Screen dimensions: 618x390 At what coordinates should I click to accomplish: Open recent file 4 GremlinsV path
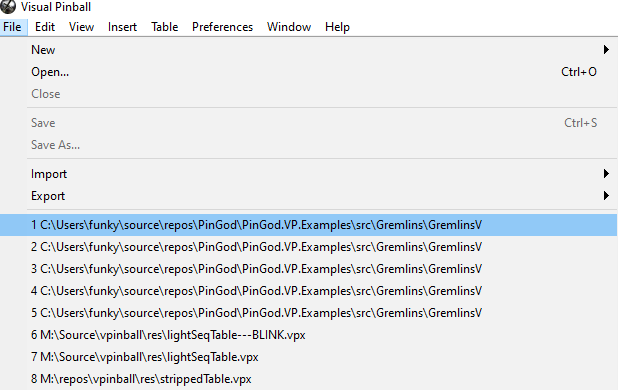click(x=309, y=291)
